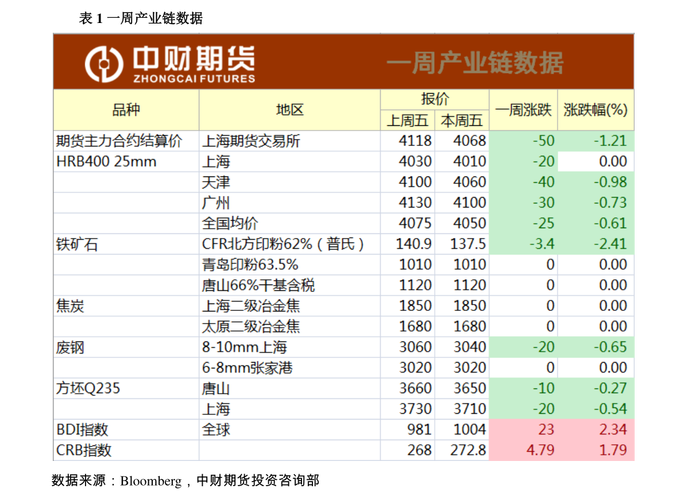
Task: Click the percentage -0.27
Action: [610, 388]
